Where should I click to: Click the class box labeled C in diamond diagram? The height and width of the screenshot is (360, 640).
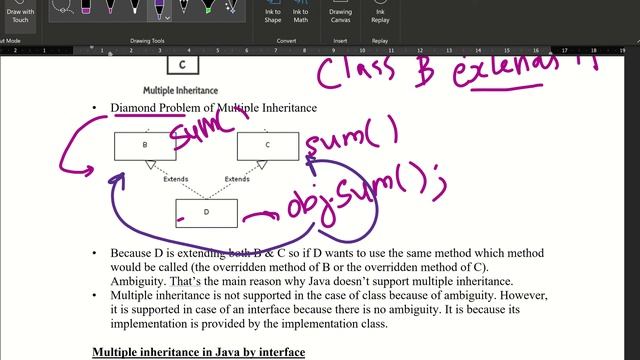[268, 146]
